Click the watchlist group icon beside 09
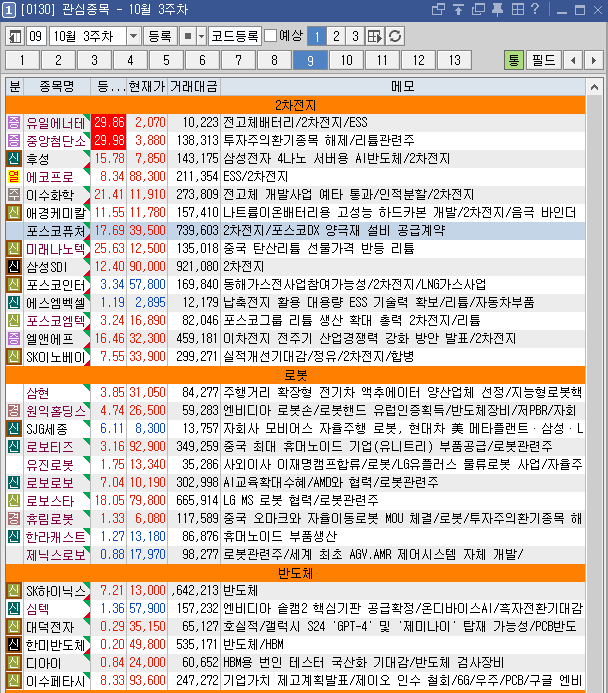 pyautogui.click(x=14, y=36)
